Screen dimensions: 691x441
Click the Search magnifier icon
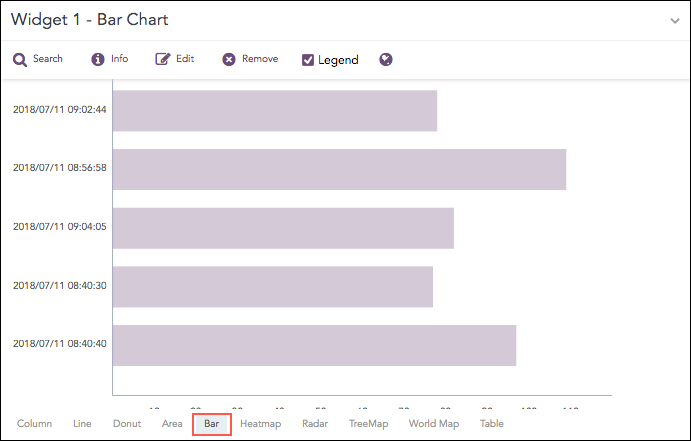point(20,60)
